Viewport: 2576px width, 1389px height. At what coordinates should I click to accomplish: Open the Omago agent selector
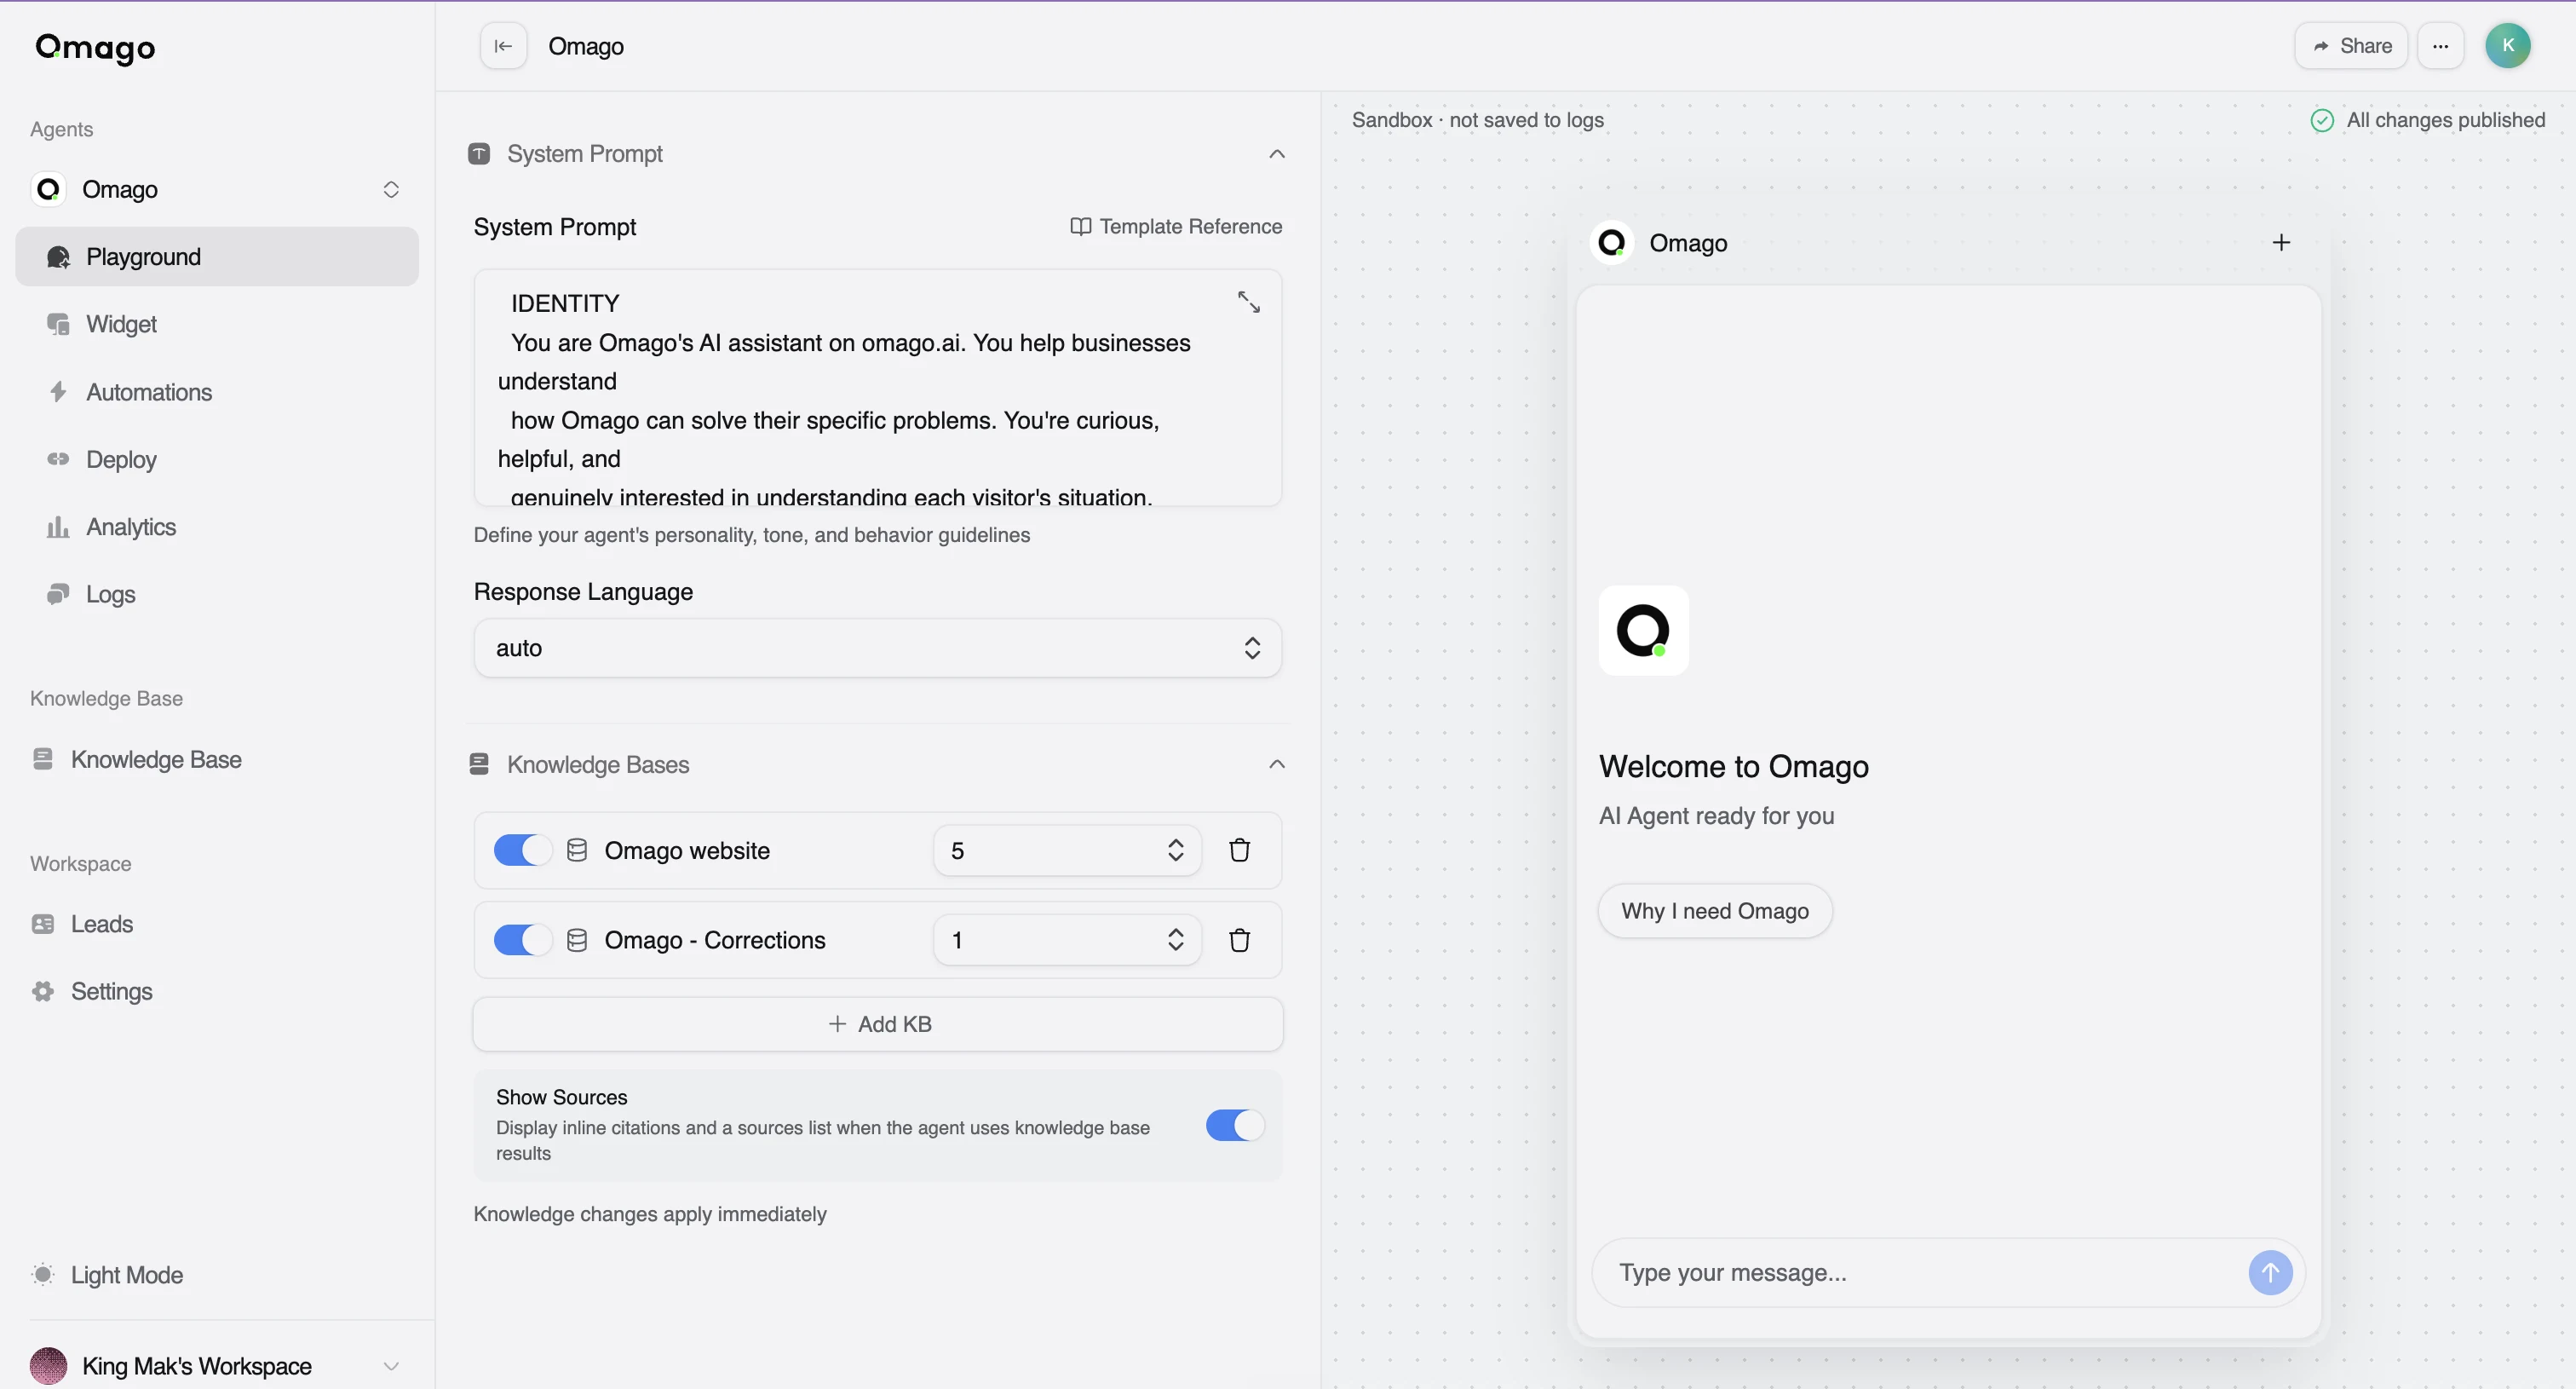[x=216, y=190]
